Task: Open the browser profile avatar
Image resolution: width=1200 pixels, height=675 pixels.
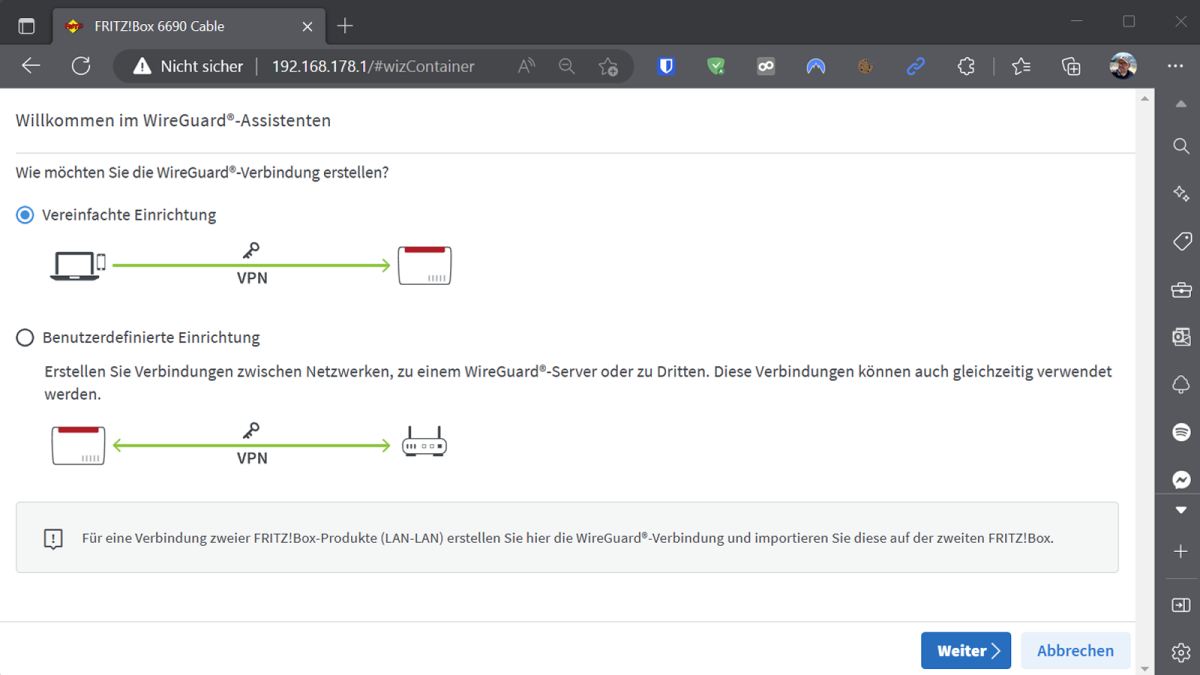Action: tap(1123, 66)
